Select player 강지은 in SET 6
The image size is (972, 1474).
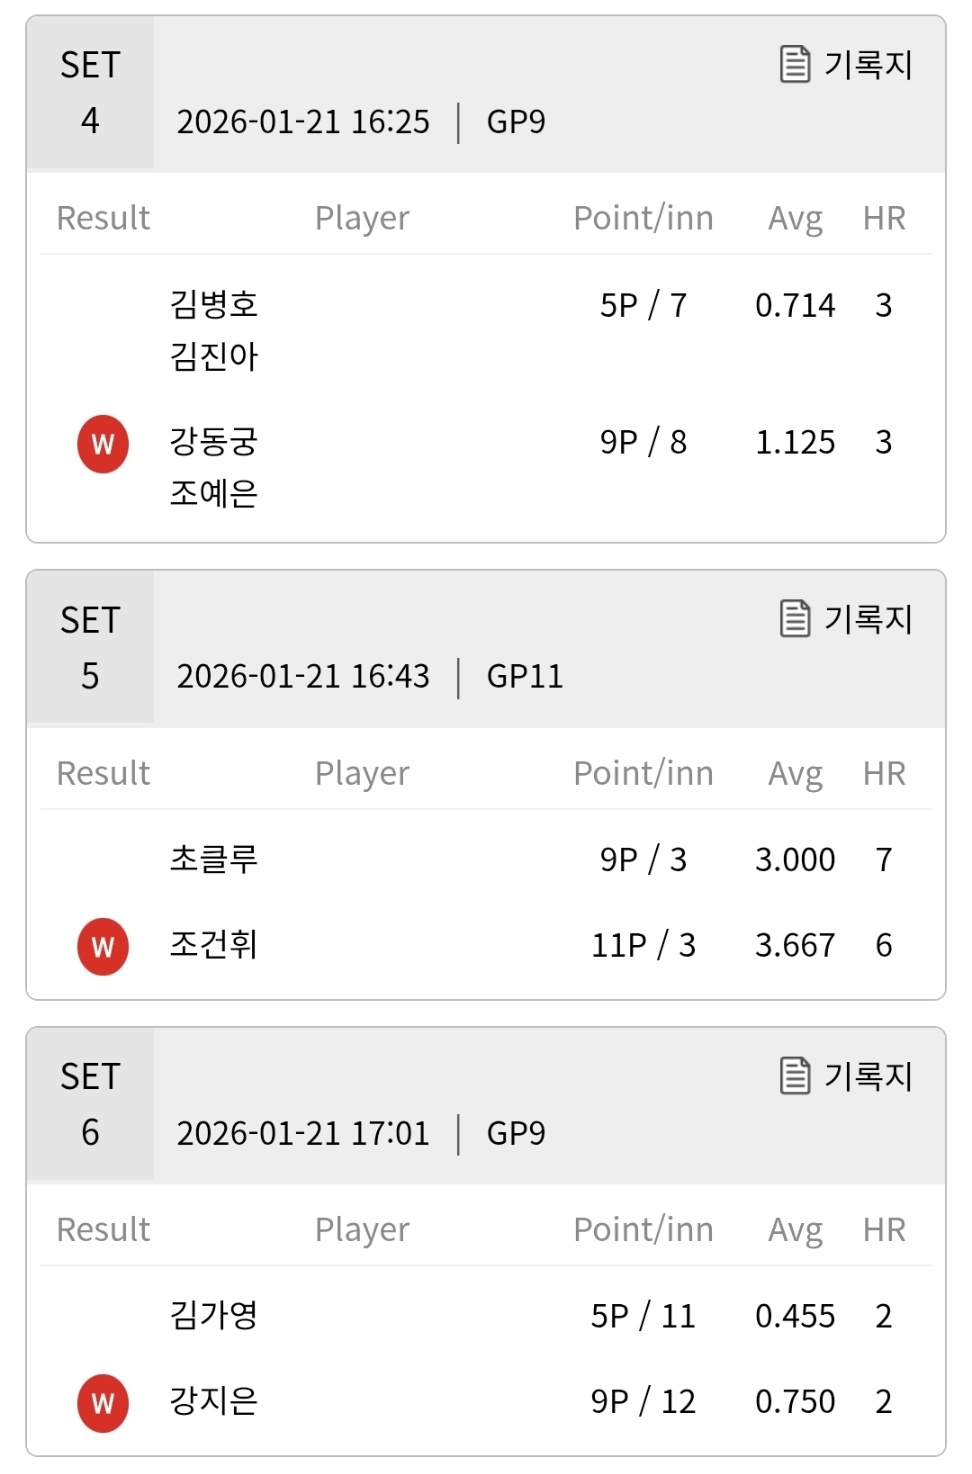(214, 1401)
